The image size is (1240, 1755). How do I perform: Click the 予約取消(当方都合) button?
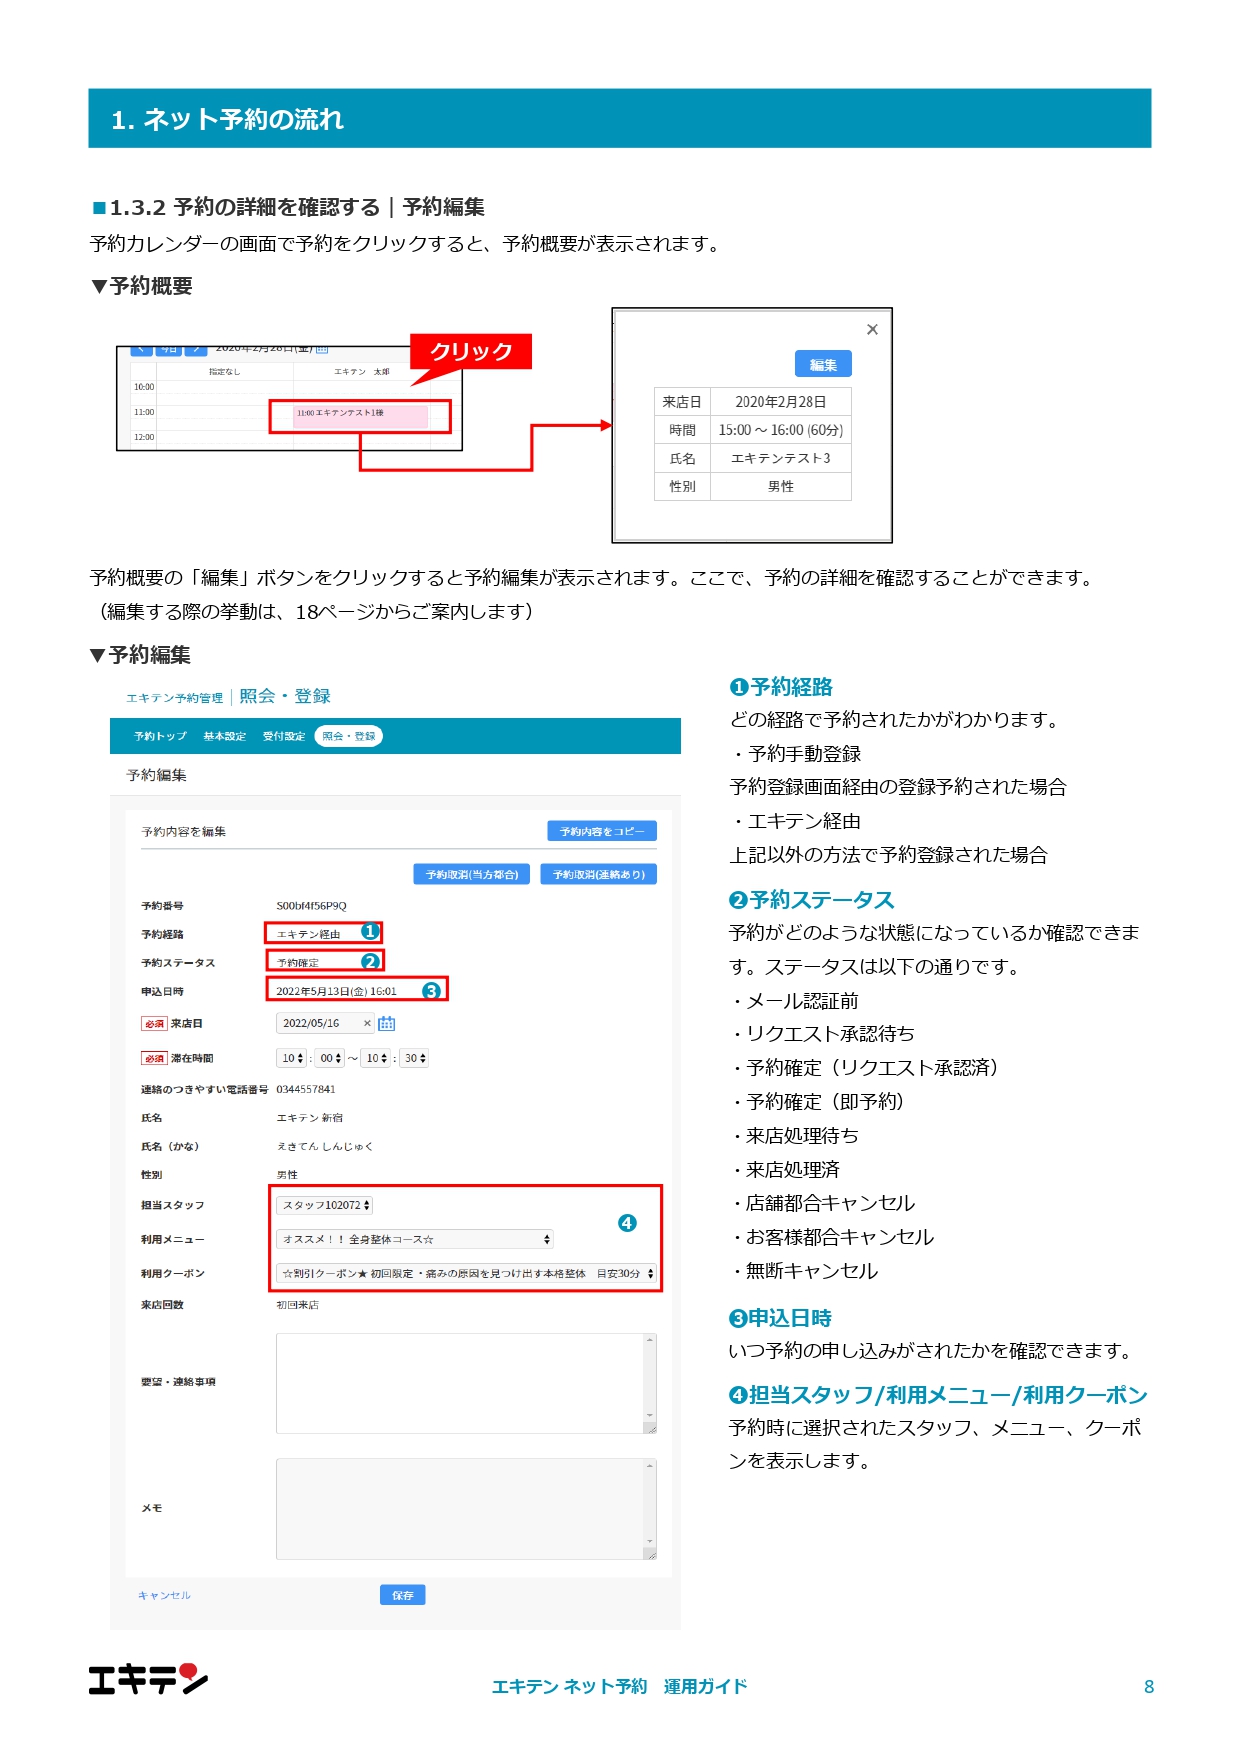click(472, 874)
